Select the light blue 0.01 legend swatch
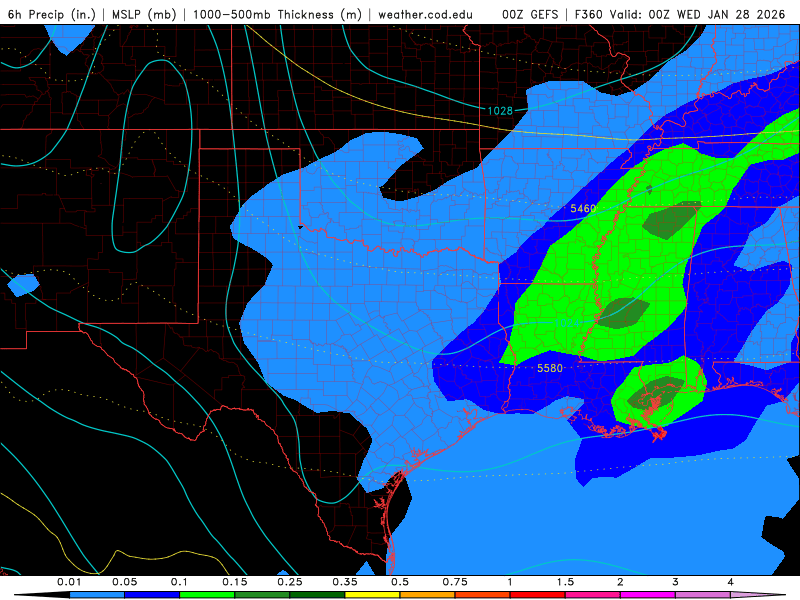Screen dimensions: 800x600 tap(97, 595)
